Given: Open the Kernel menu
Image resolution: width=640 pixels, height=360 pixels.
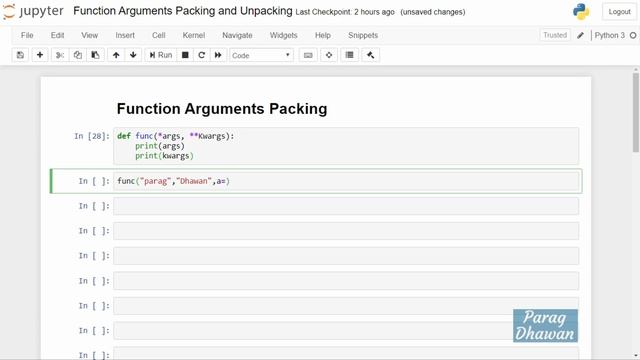Looking at the screenshot, I should [193, 36].
